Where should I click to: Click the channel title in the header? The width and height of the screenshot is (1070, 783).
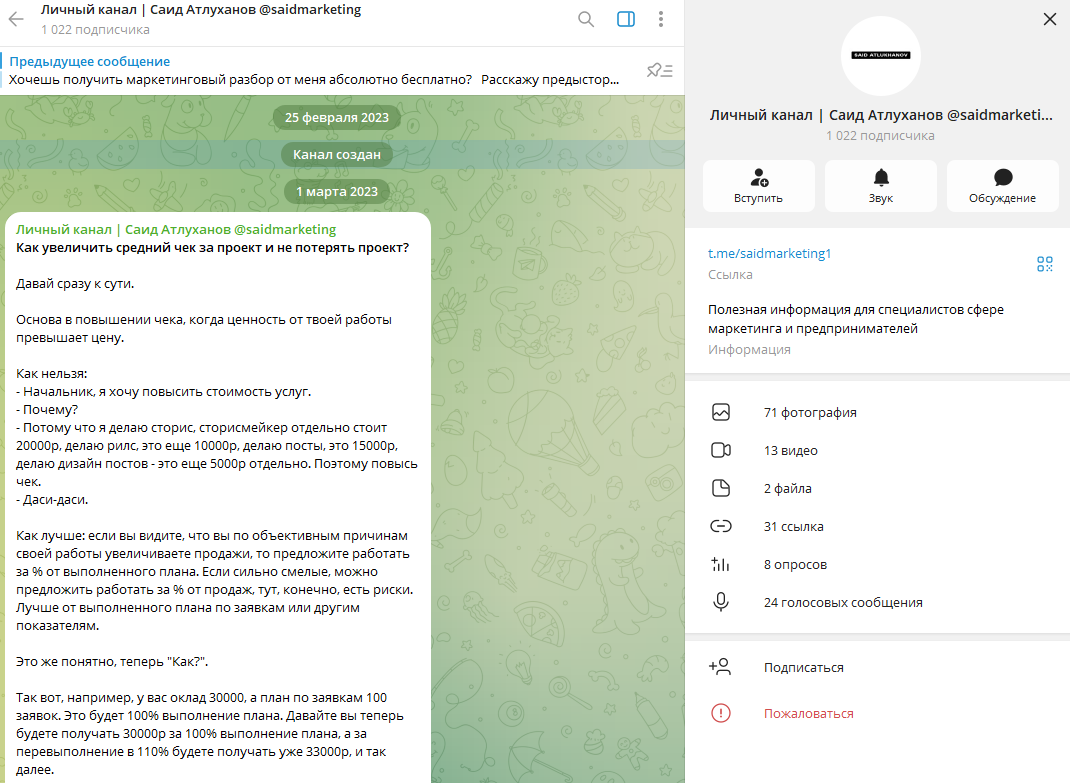pos(201,10)
